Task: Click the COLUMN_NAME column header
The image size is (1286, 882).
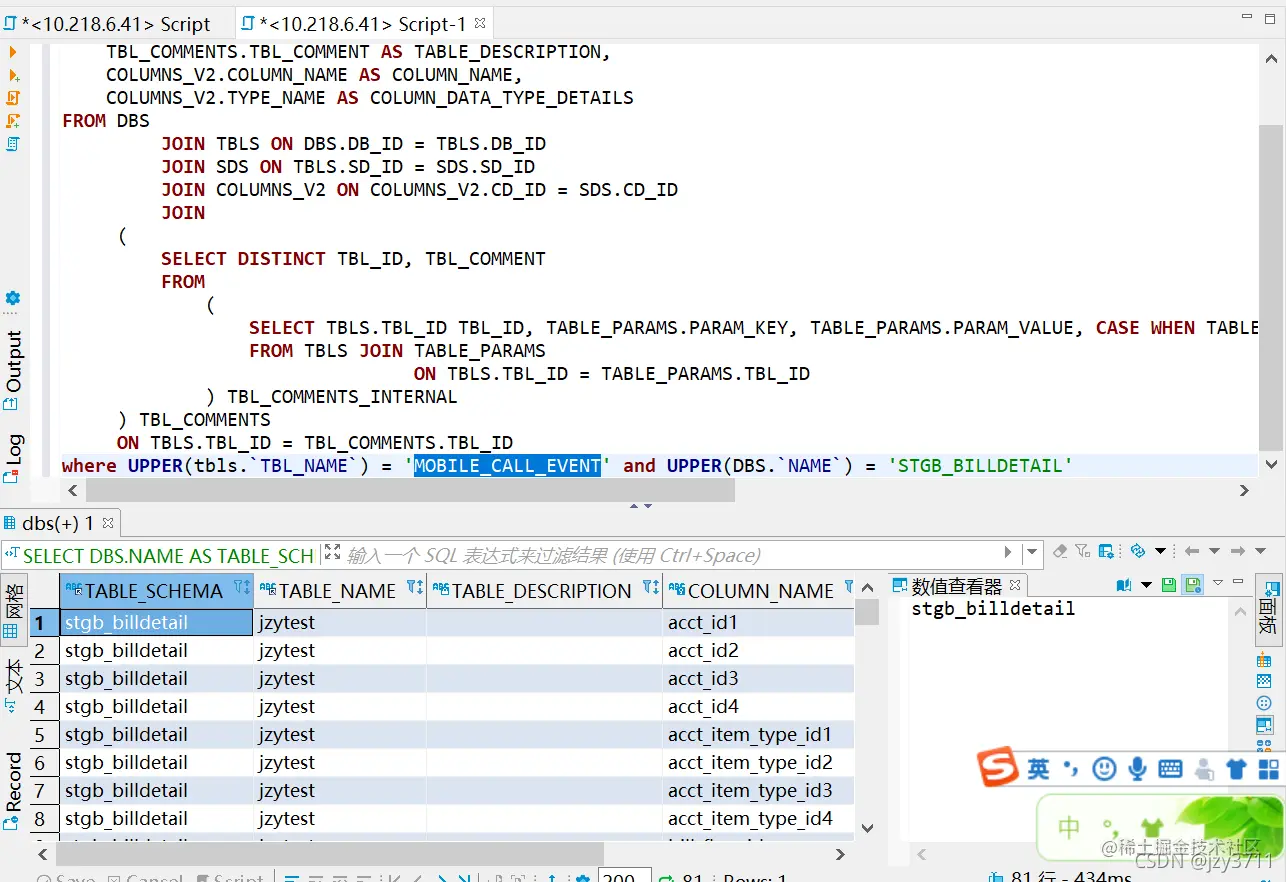Action: point(758,591)
